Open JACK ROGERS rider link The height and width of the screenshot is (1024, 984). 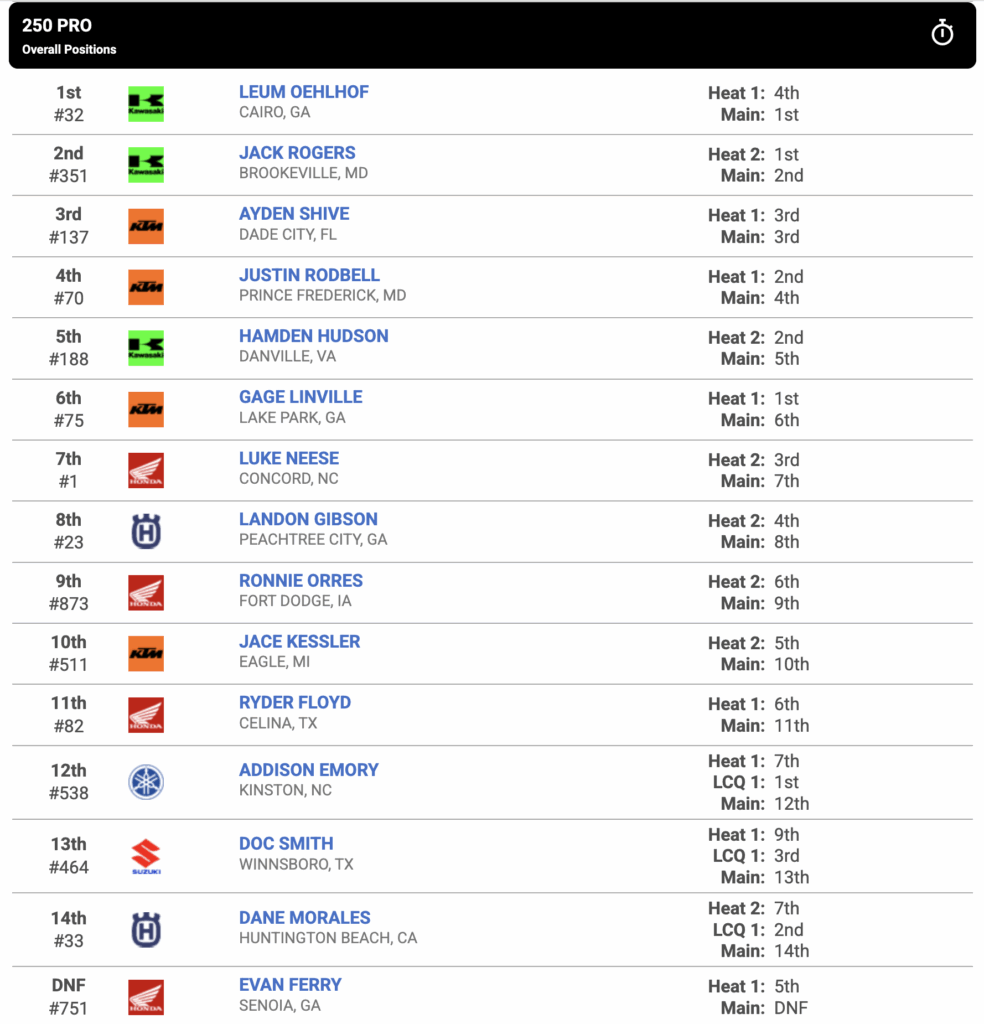tap(297, 153)
